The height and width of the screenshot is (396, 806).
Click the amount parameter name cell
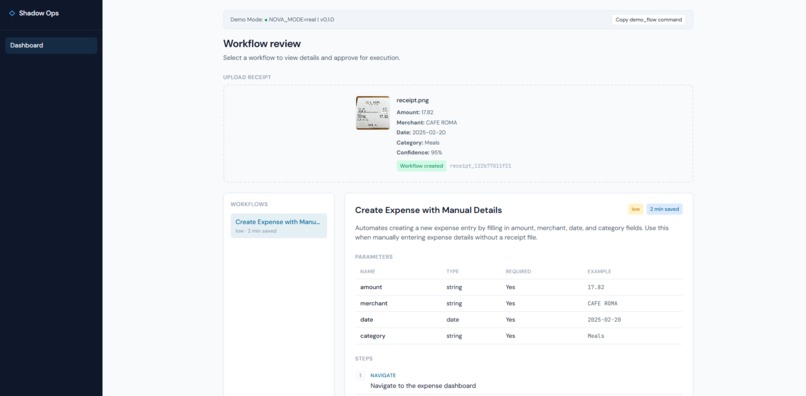tap(371, 287)
